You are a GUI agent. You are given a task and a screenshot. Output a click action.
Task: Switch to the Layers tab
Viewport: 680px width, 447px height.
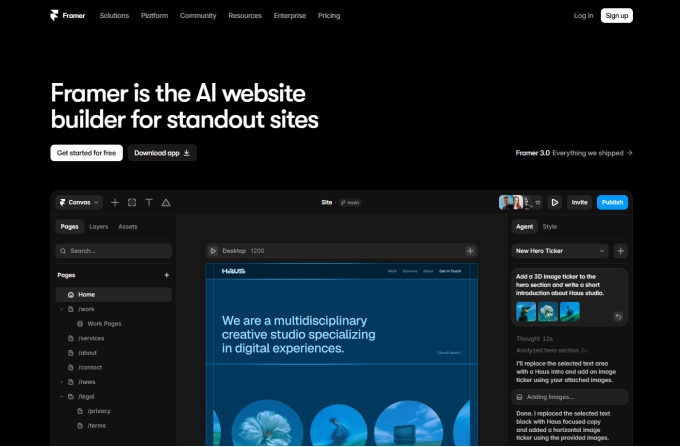point(98,227)
